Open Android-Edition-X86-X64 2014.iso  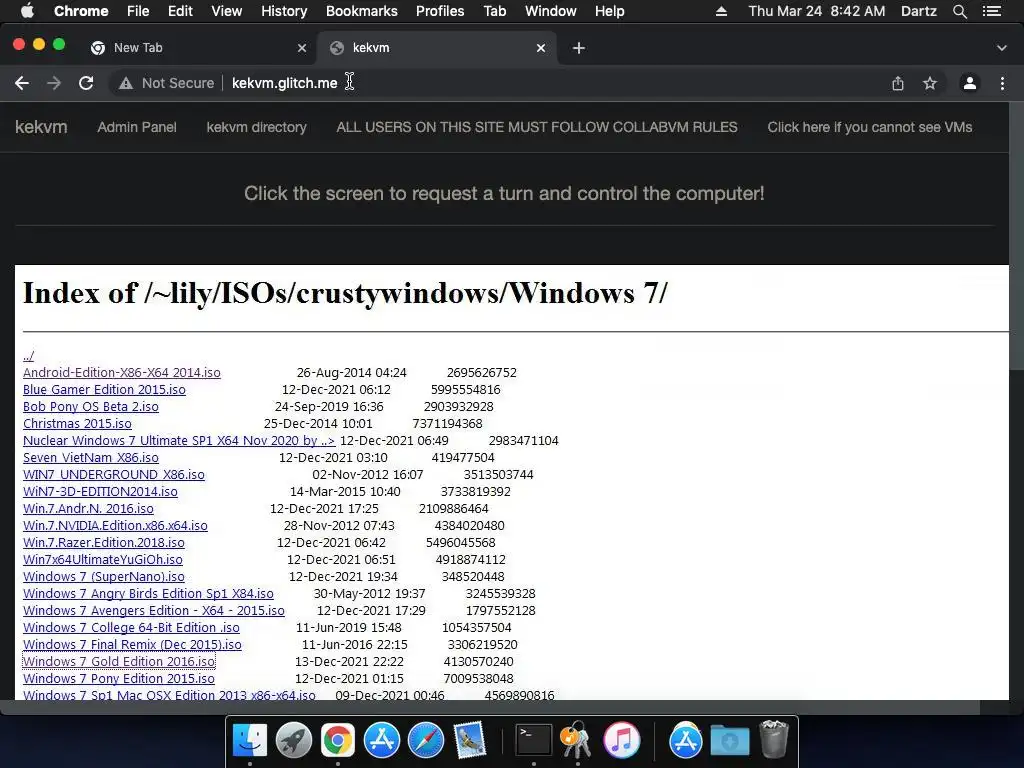[121, 372]
